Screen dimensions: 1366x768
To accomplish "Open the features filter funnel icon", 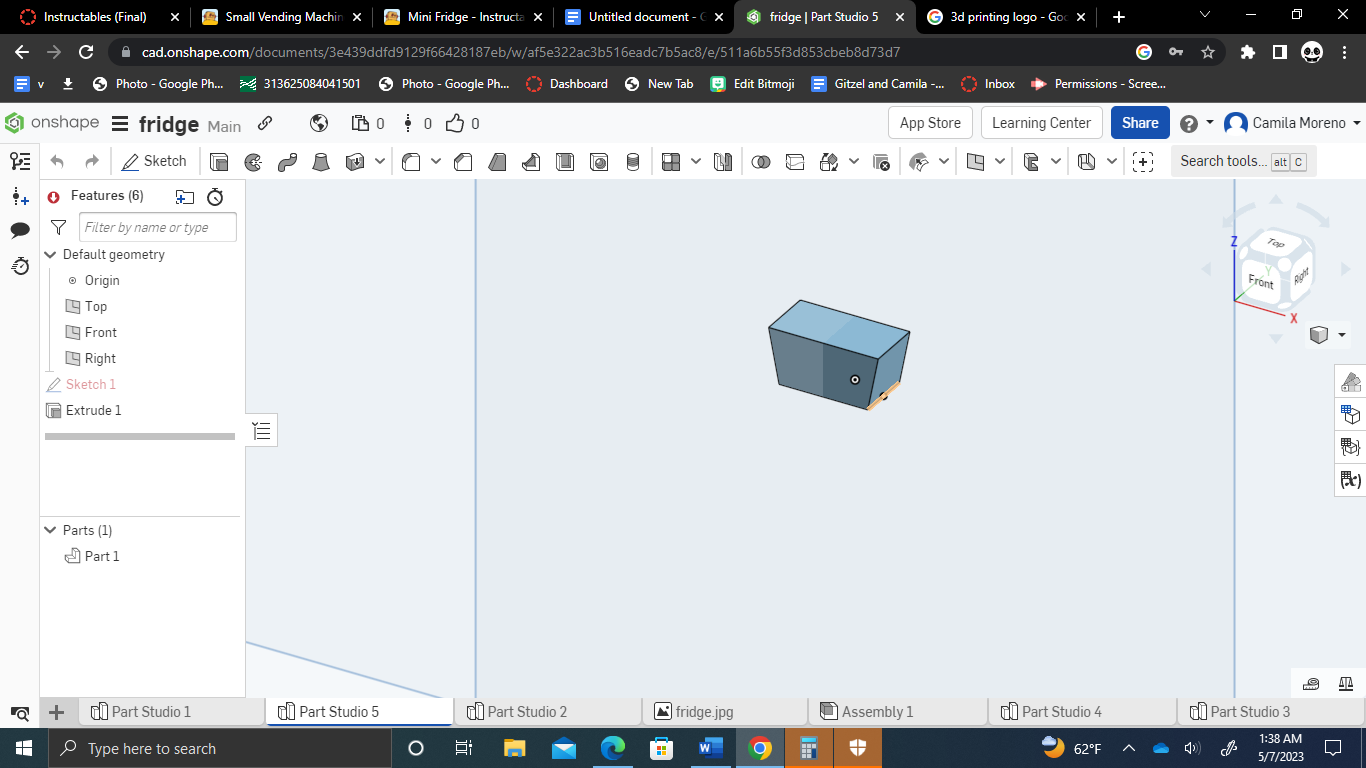I will 58,227.
